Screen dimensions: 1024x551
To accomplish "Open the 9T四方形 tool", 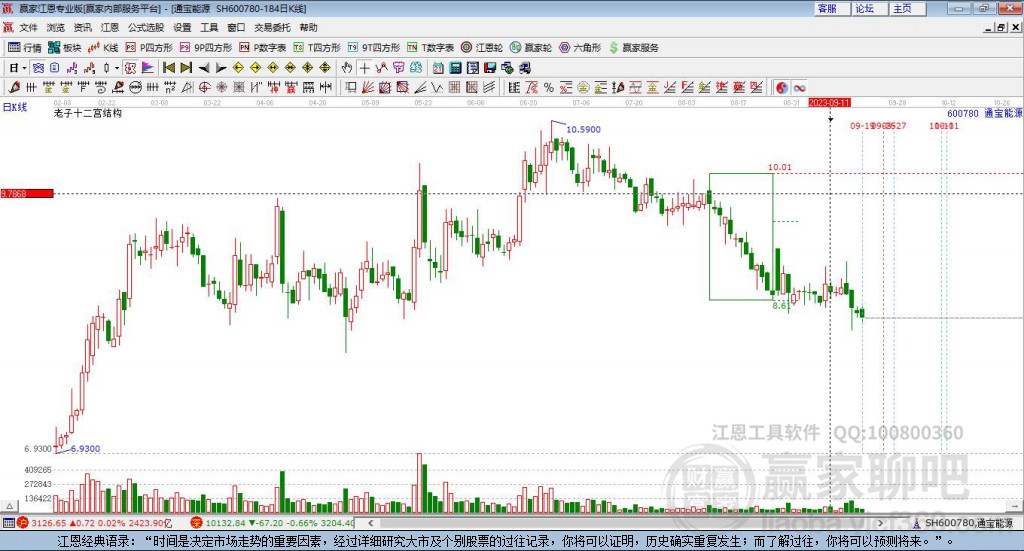I will tap(374, 48).
